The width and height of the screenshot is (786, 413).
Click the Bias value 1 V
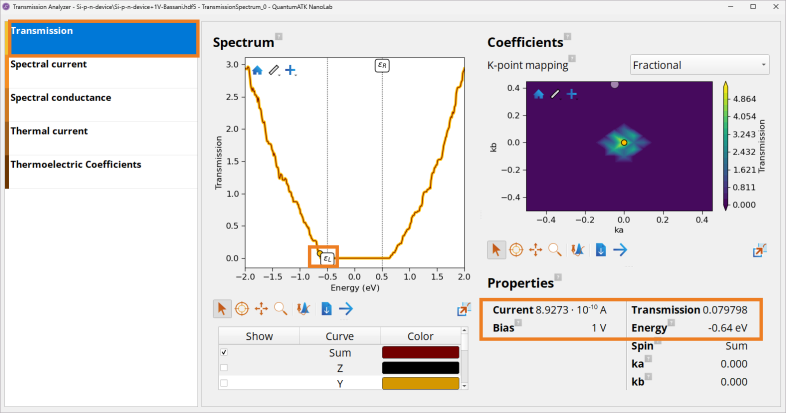click(599, 328)
